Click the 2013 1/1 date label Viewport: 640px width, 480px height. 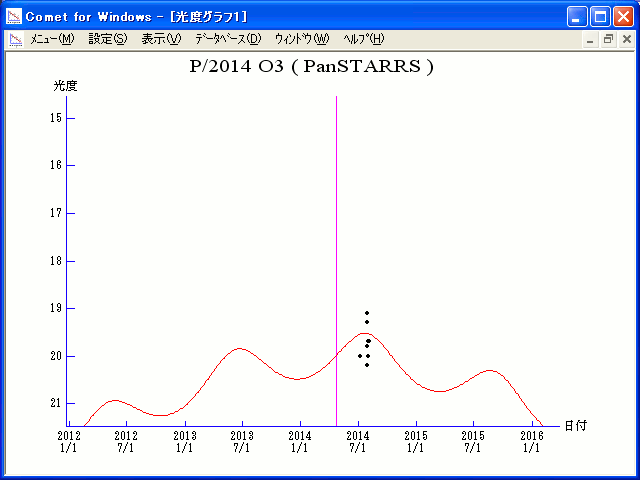pos(185,442)
